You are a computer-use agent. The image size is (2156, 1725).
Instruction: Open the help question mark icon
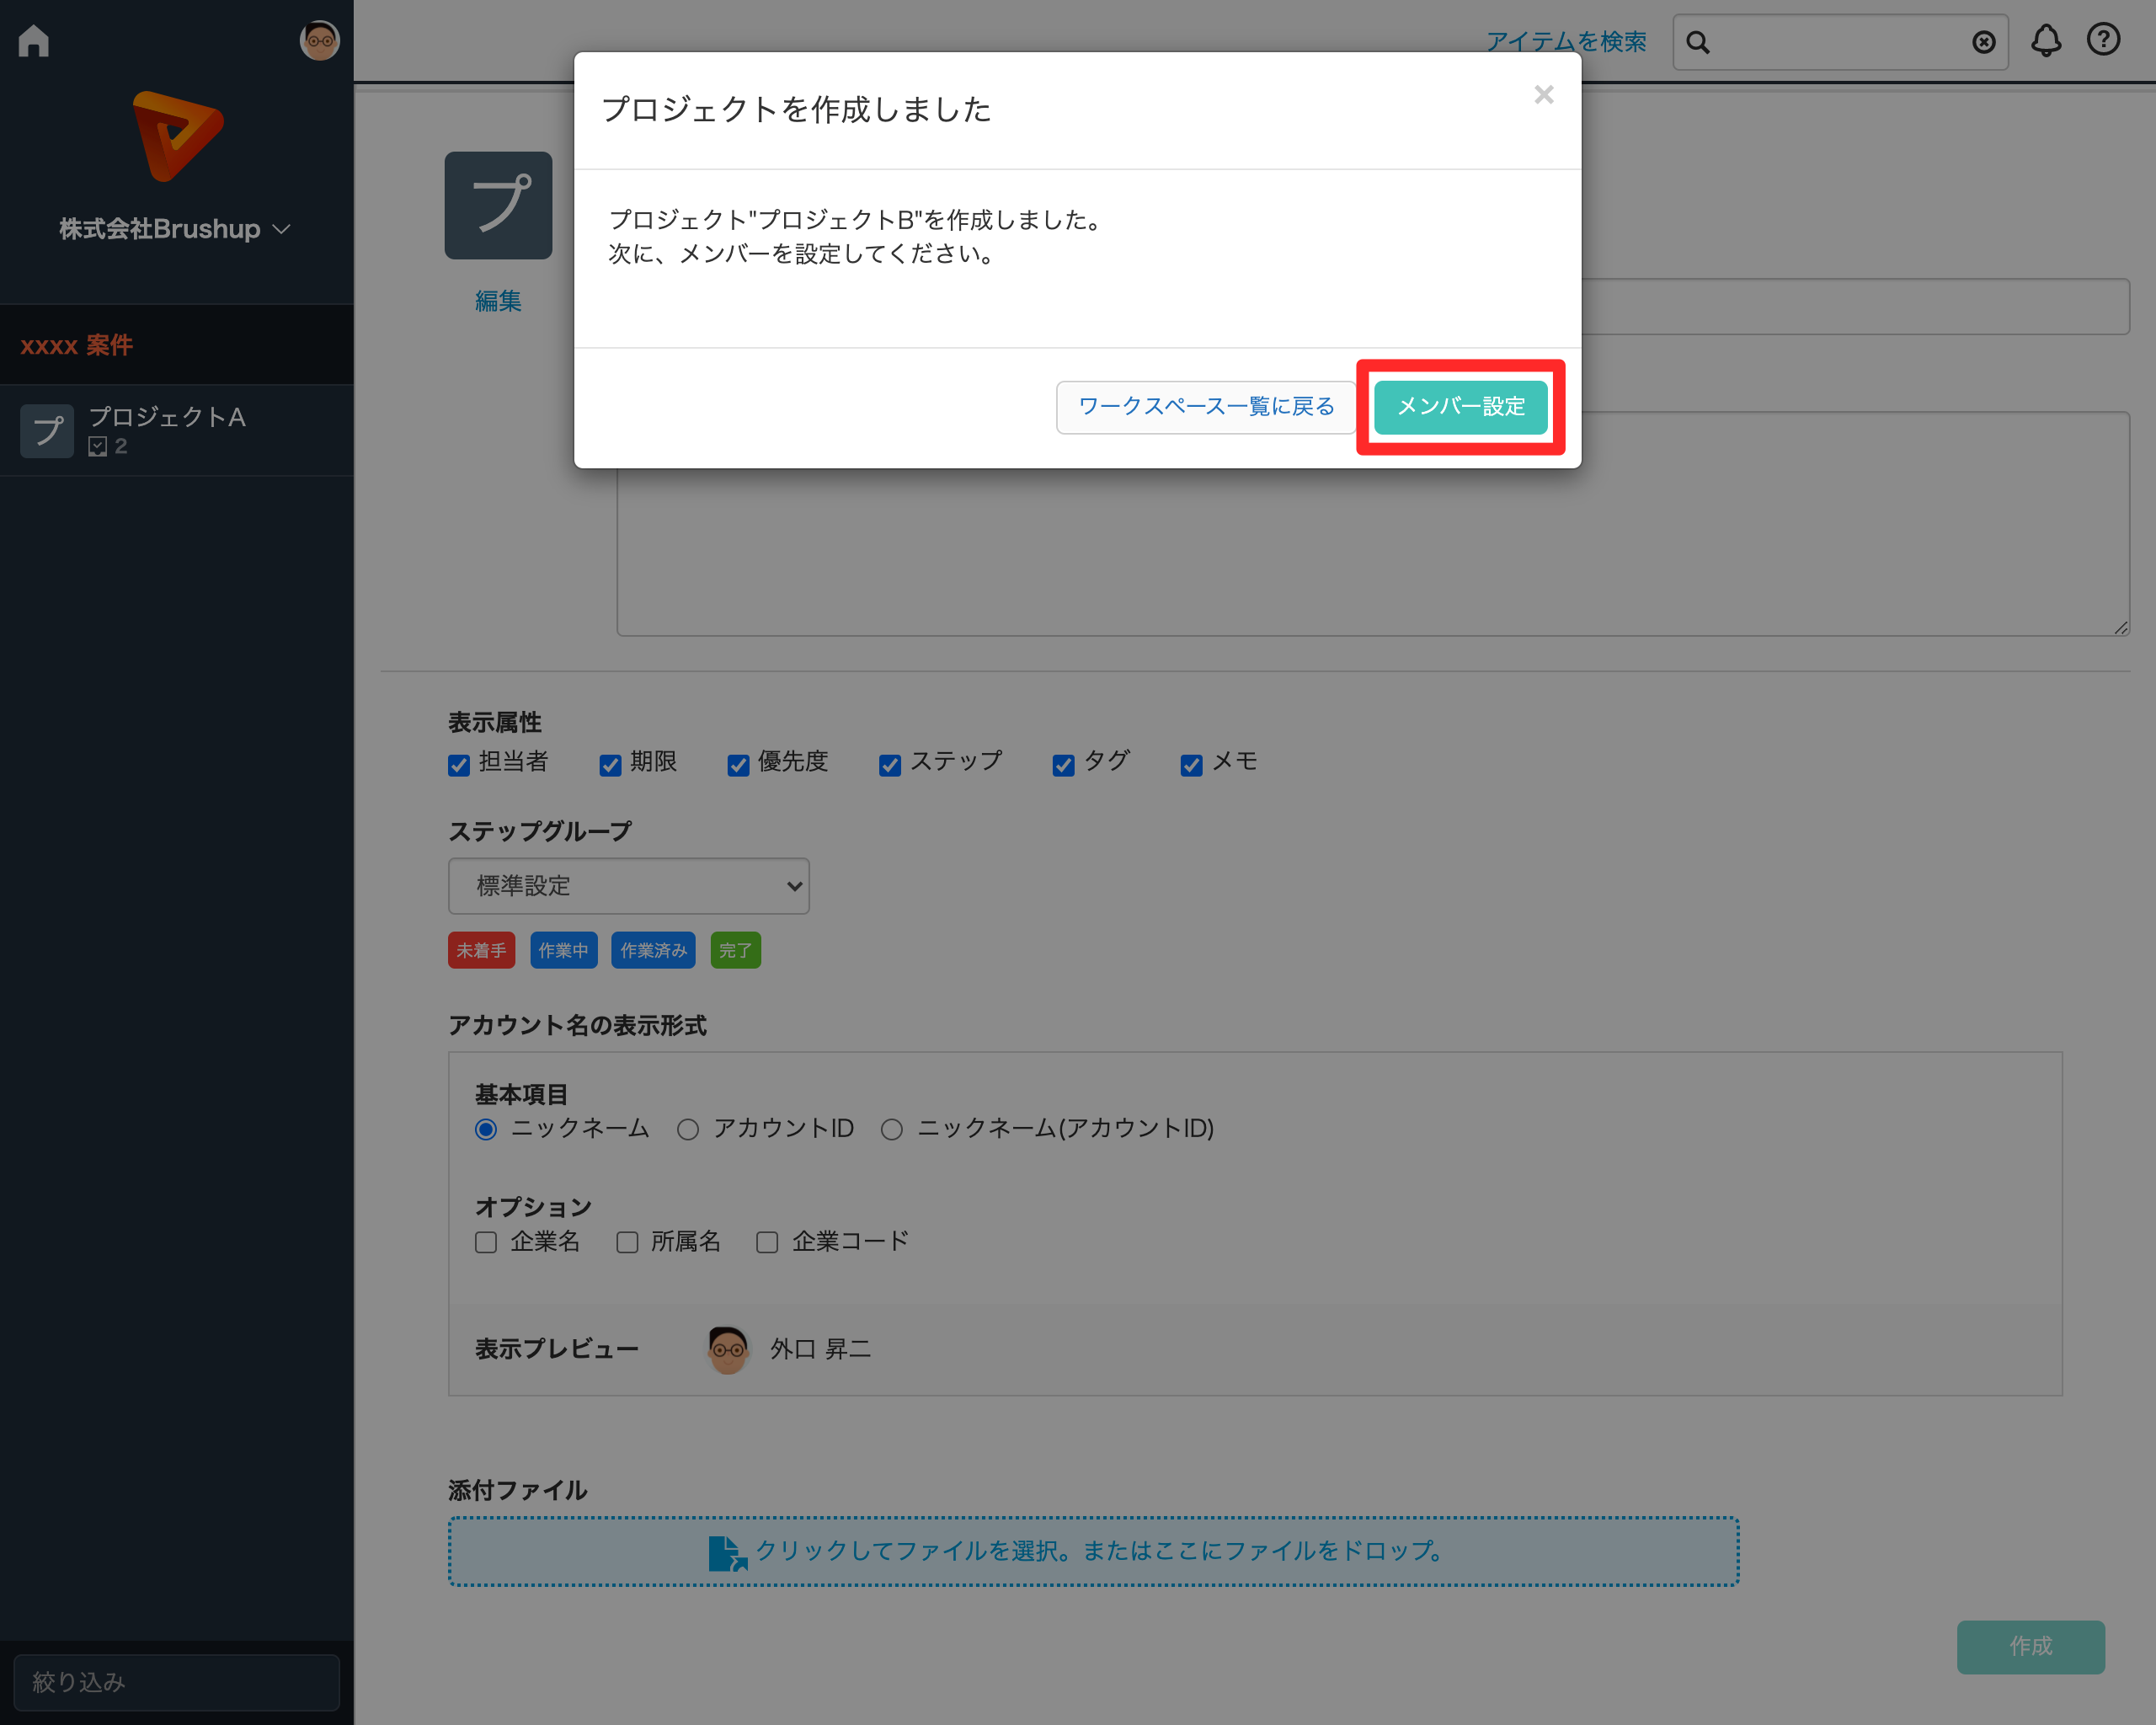(2103, 40)
